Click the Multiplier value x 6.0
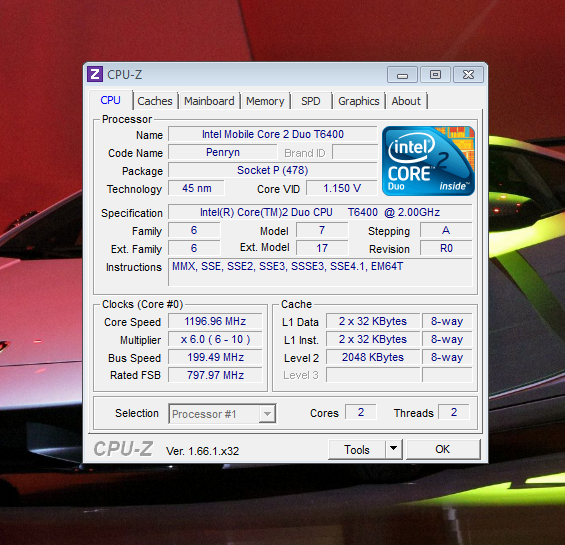The width and height of the screenshot is (565, 545). 215,339
